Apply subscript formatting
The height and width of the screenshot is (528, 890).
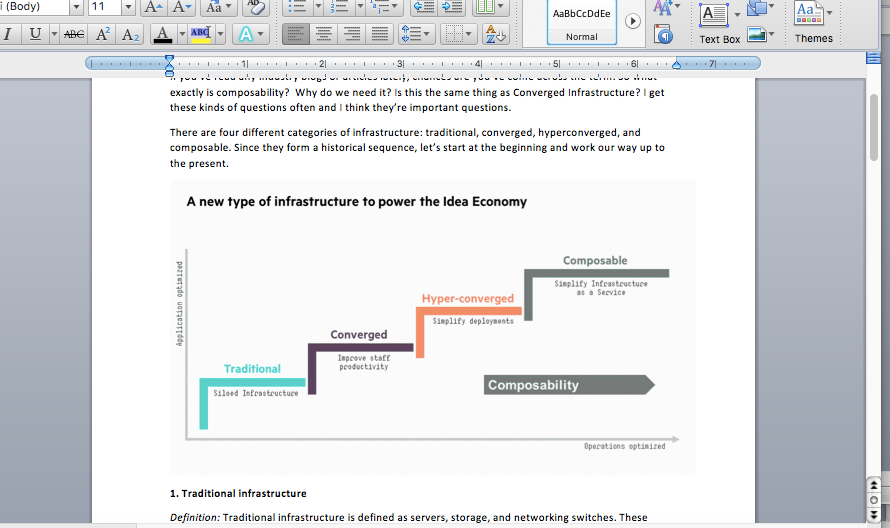pos(129,34)
